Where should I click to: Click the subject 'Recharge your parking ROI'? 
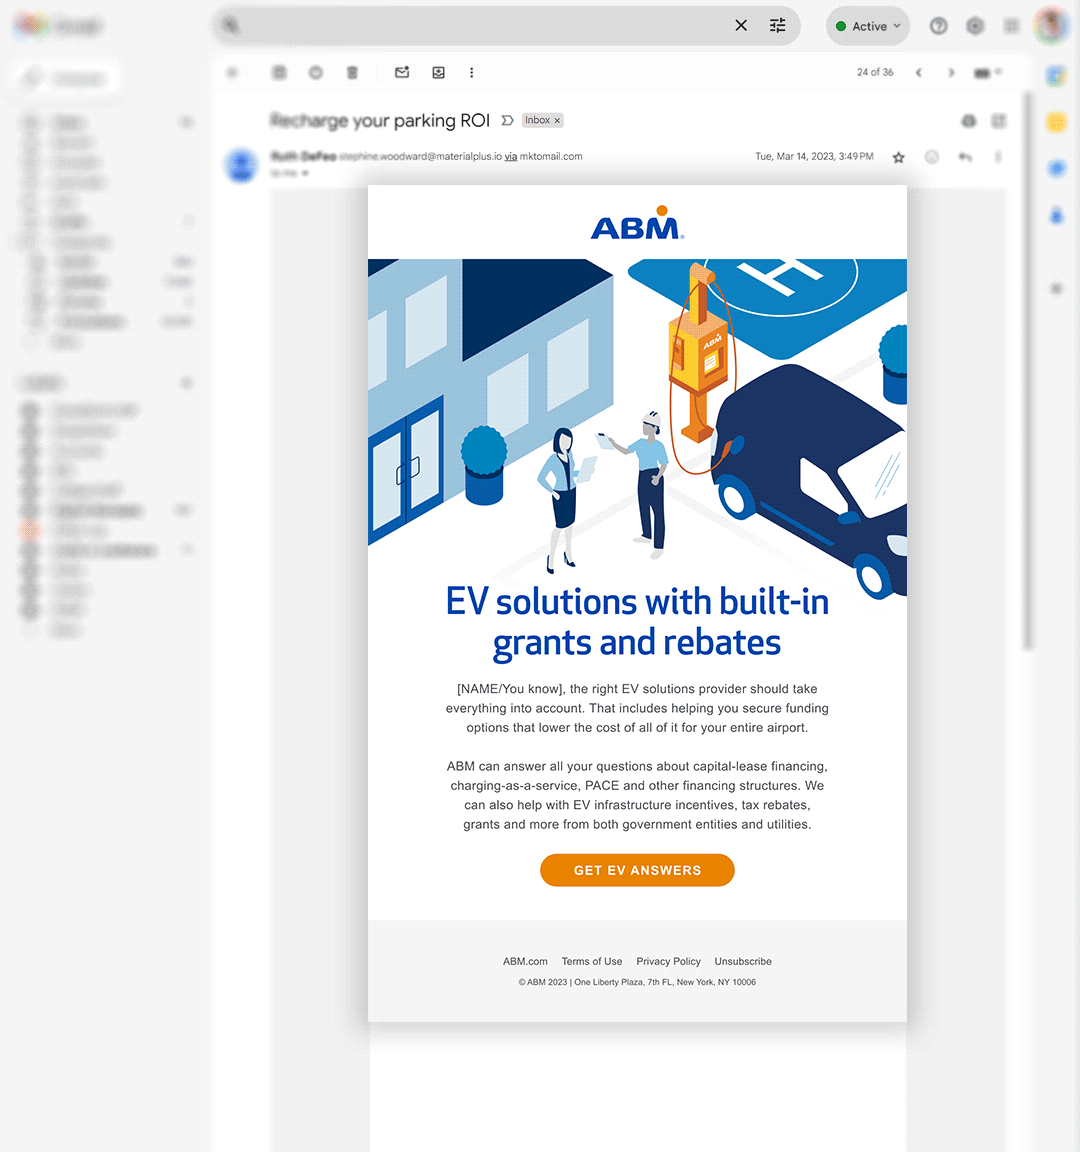click(380, 120)
